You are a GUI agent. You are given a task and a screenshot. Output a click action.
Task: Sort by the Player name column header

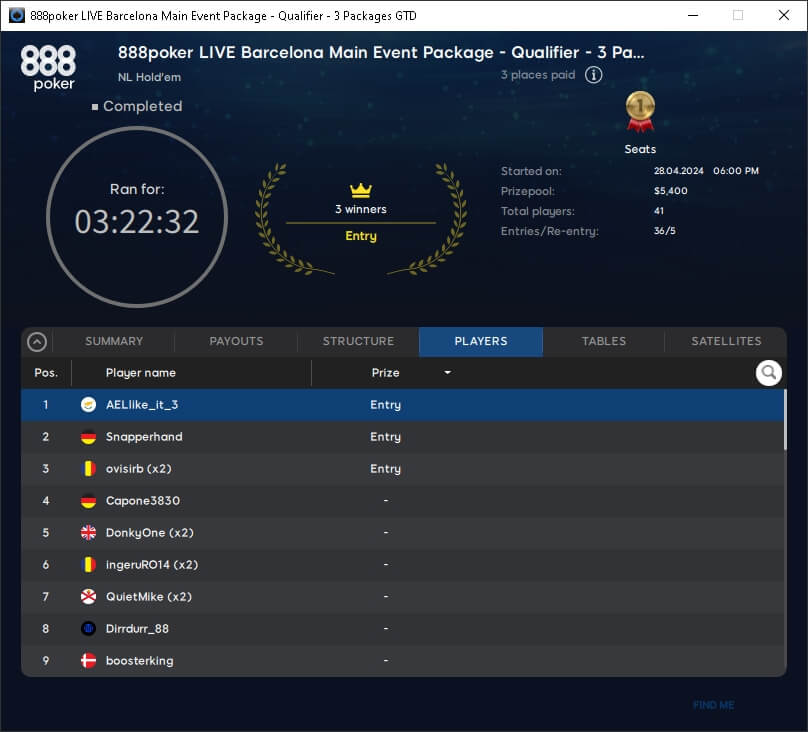141,372
